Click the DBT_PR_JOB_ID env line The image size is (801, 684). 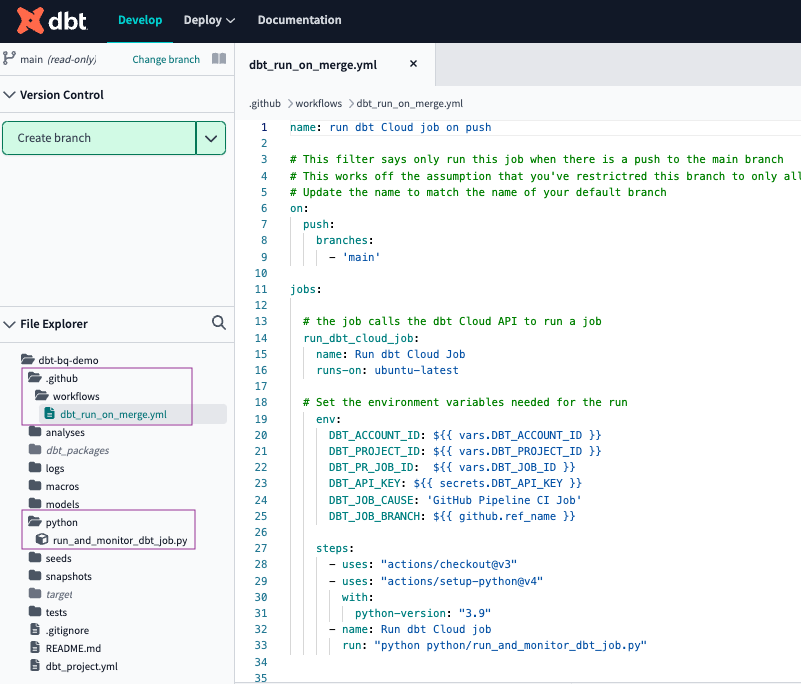(452, 467)
